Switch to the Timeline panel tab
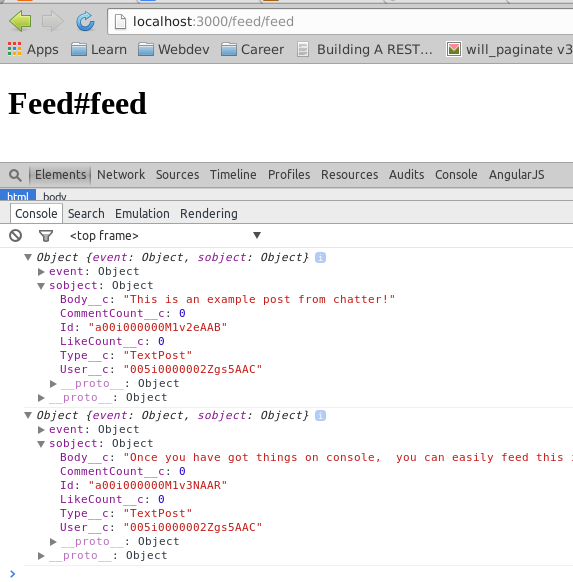The height and width of the screenshot is (582, 573). click(x=233, y=174)
